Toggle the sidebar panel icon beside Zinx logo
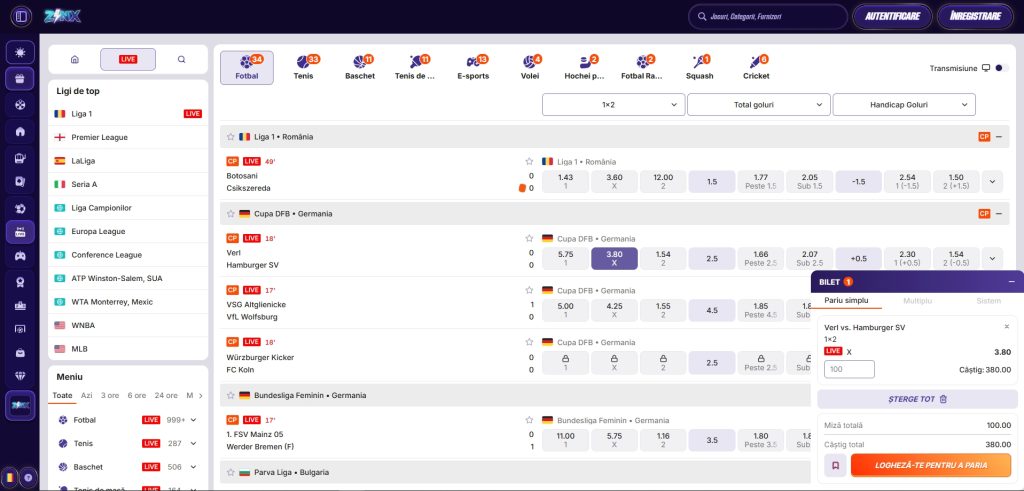The height and width of the screenshot is (491, 1024). tap(20, 16)
